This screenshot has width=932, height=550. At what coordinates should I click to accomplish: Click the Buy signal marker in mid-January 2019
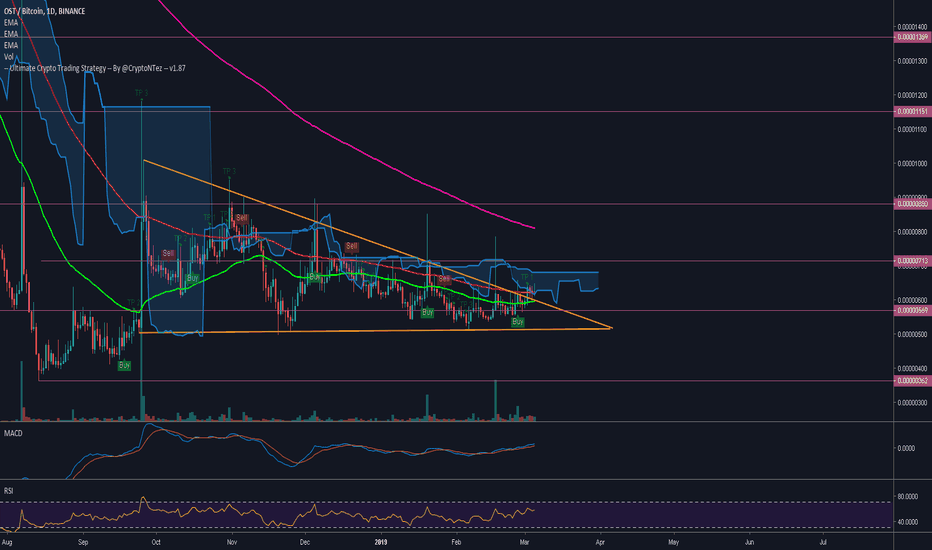coord(427,313)
